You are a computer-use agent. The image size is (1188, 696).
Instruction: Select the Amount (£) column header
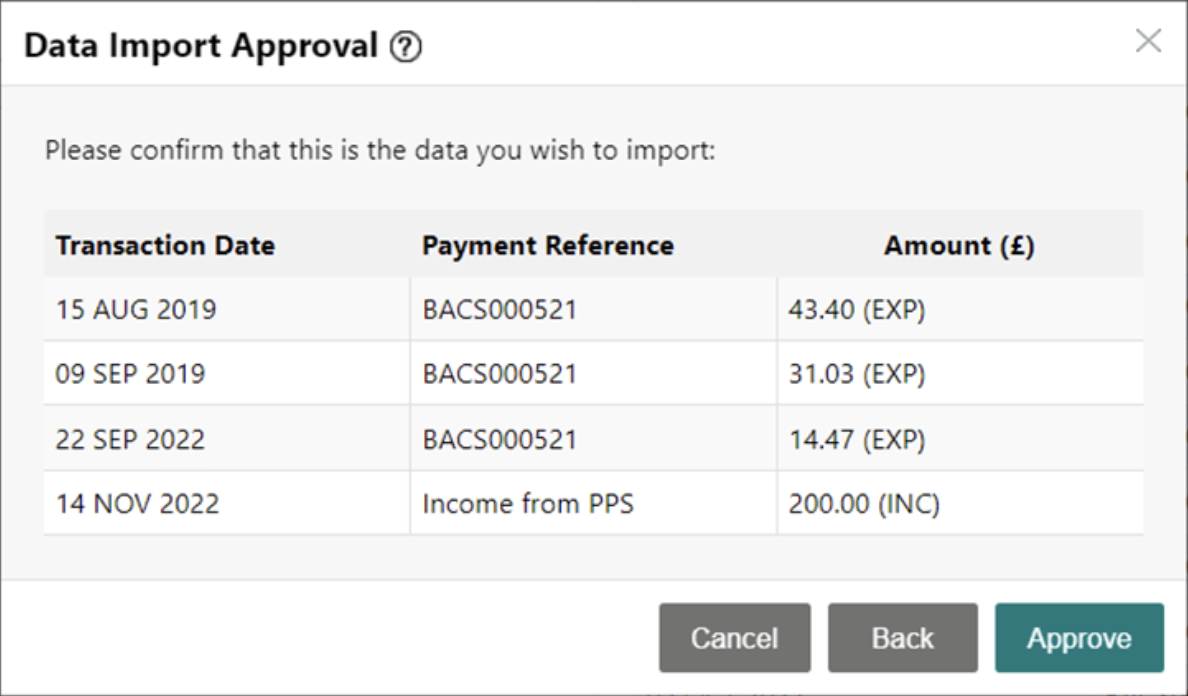pyautogui.click(x=959, y=245)
